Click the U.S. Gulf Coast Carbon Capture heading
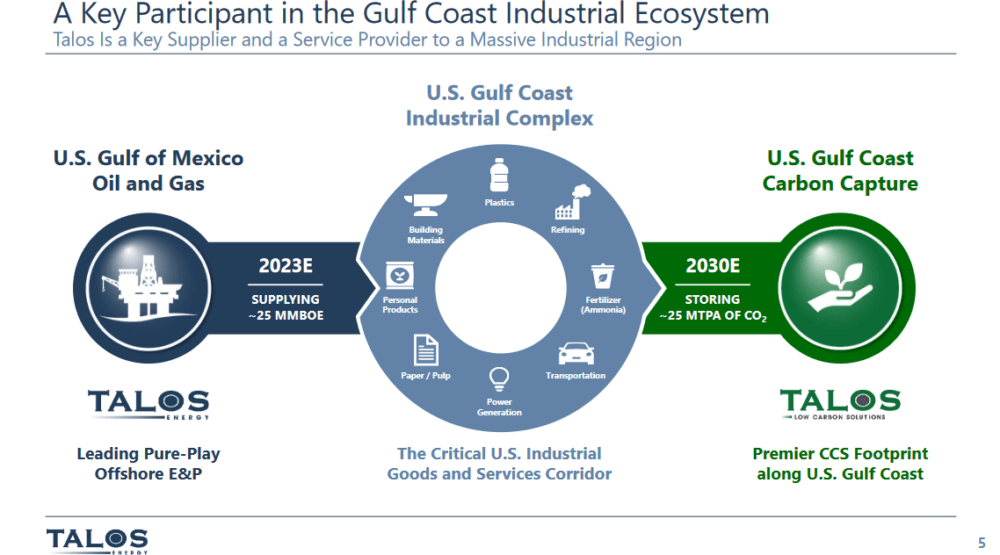Image resolution: width=1000 pixels, height=555 pixels. pyautogui.click(x=840, y=170)
